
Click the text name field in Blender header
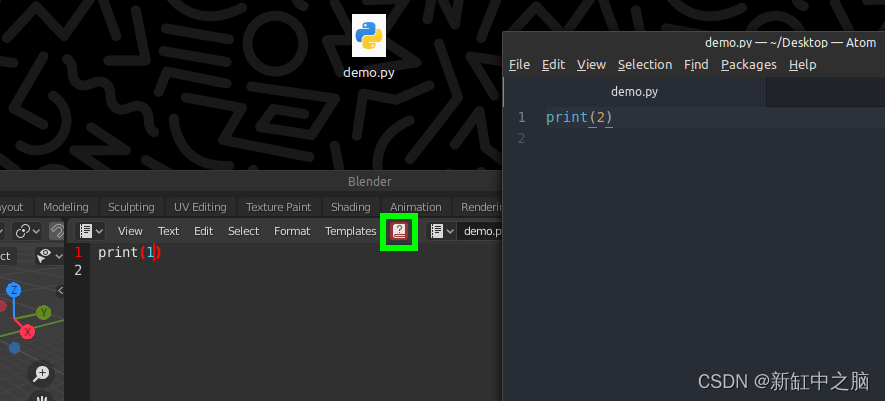pyautogui.click(x=481, y=231)
